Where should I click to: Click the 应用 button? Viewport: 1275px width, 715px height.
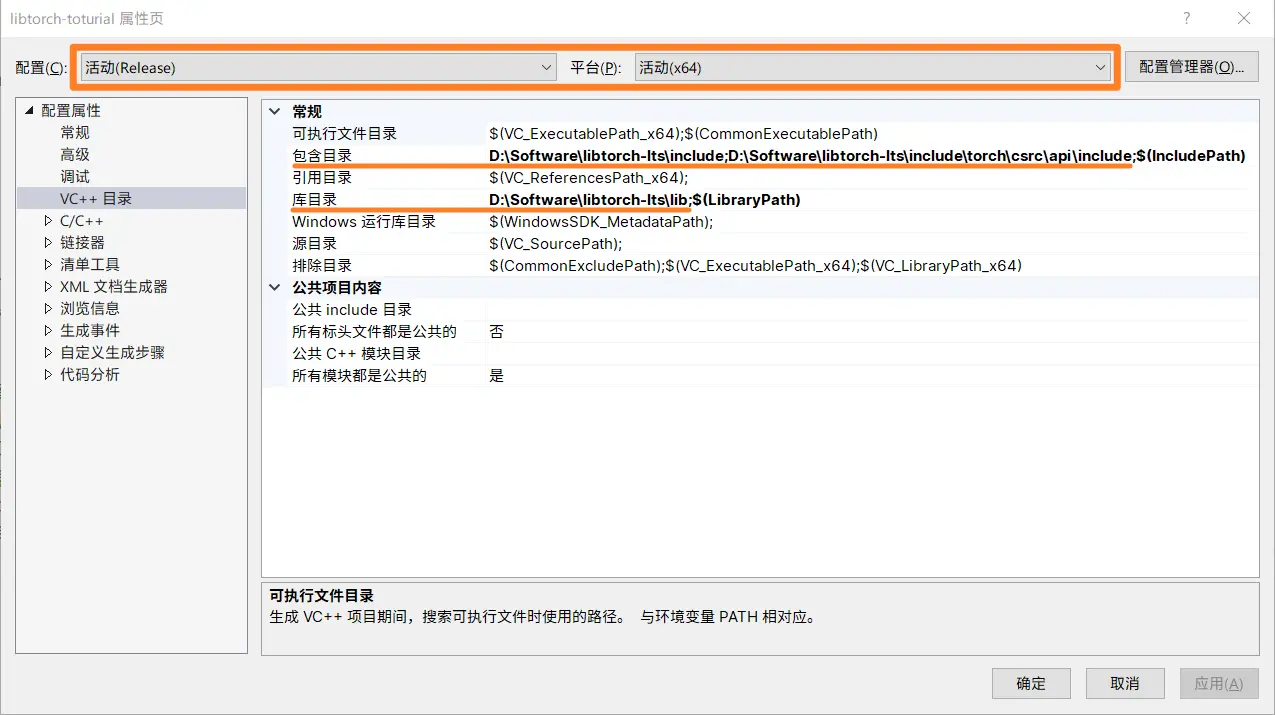[1219, 683]
